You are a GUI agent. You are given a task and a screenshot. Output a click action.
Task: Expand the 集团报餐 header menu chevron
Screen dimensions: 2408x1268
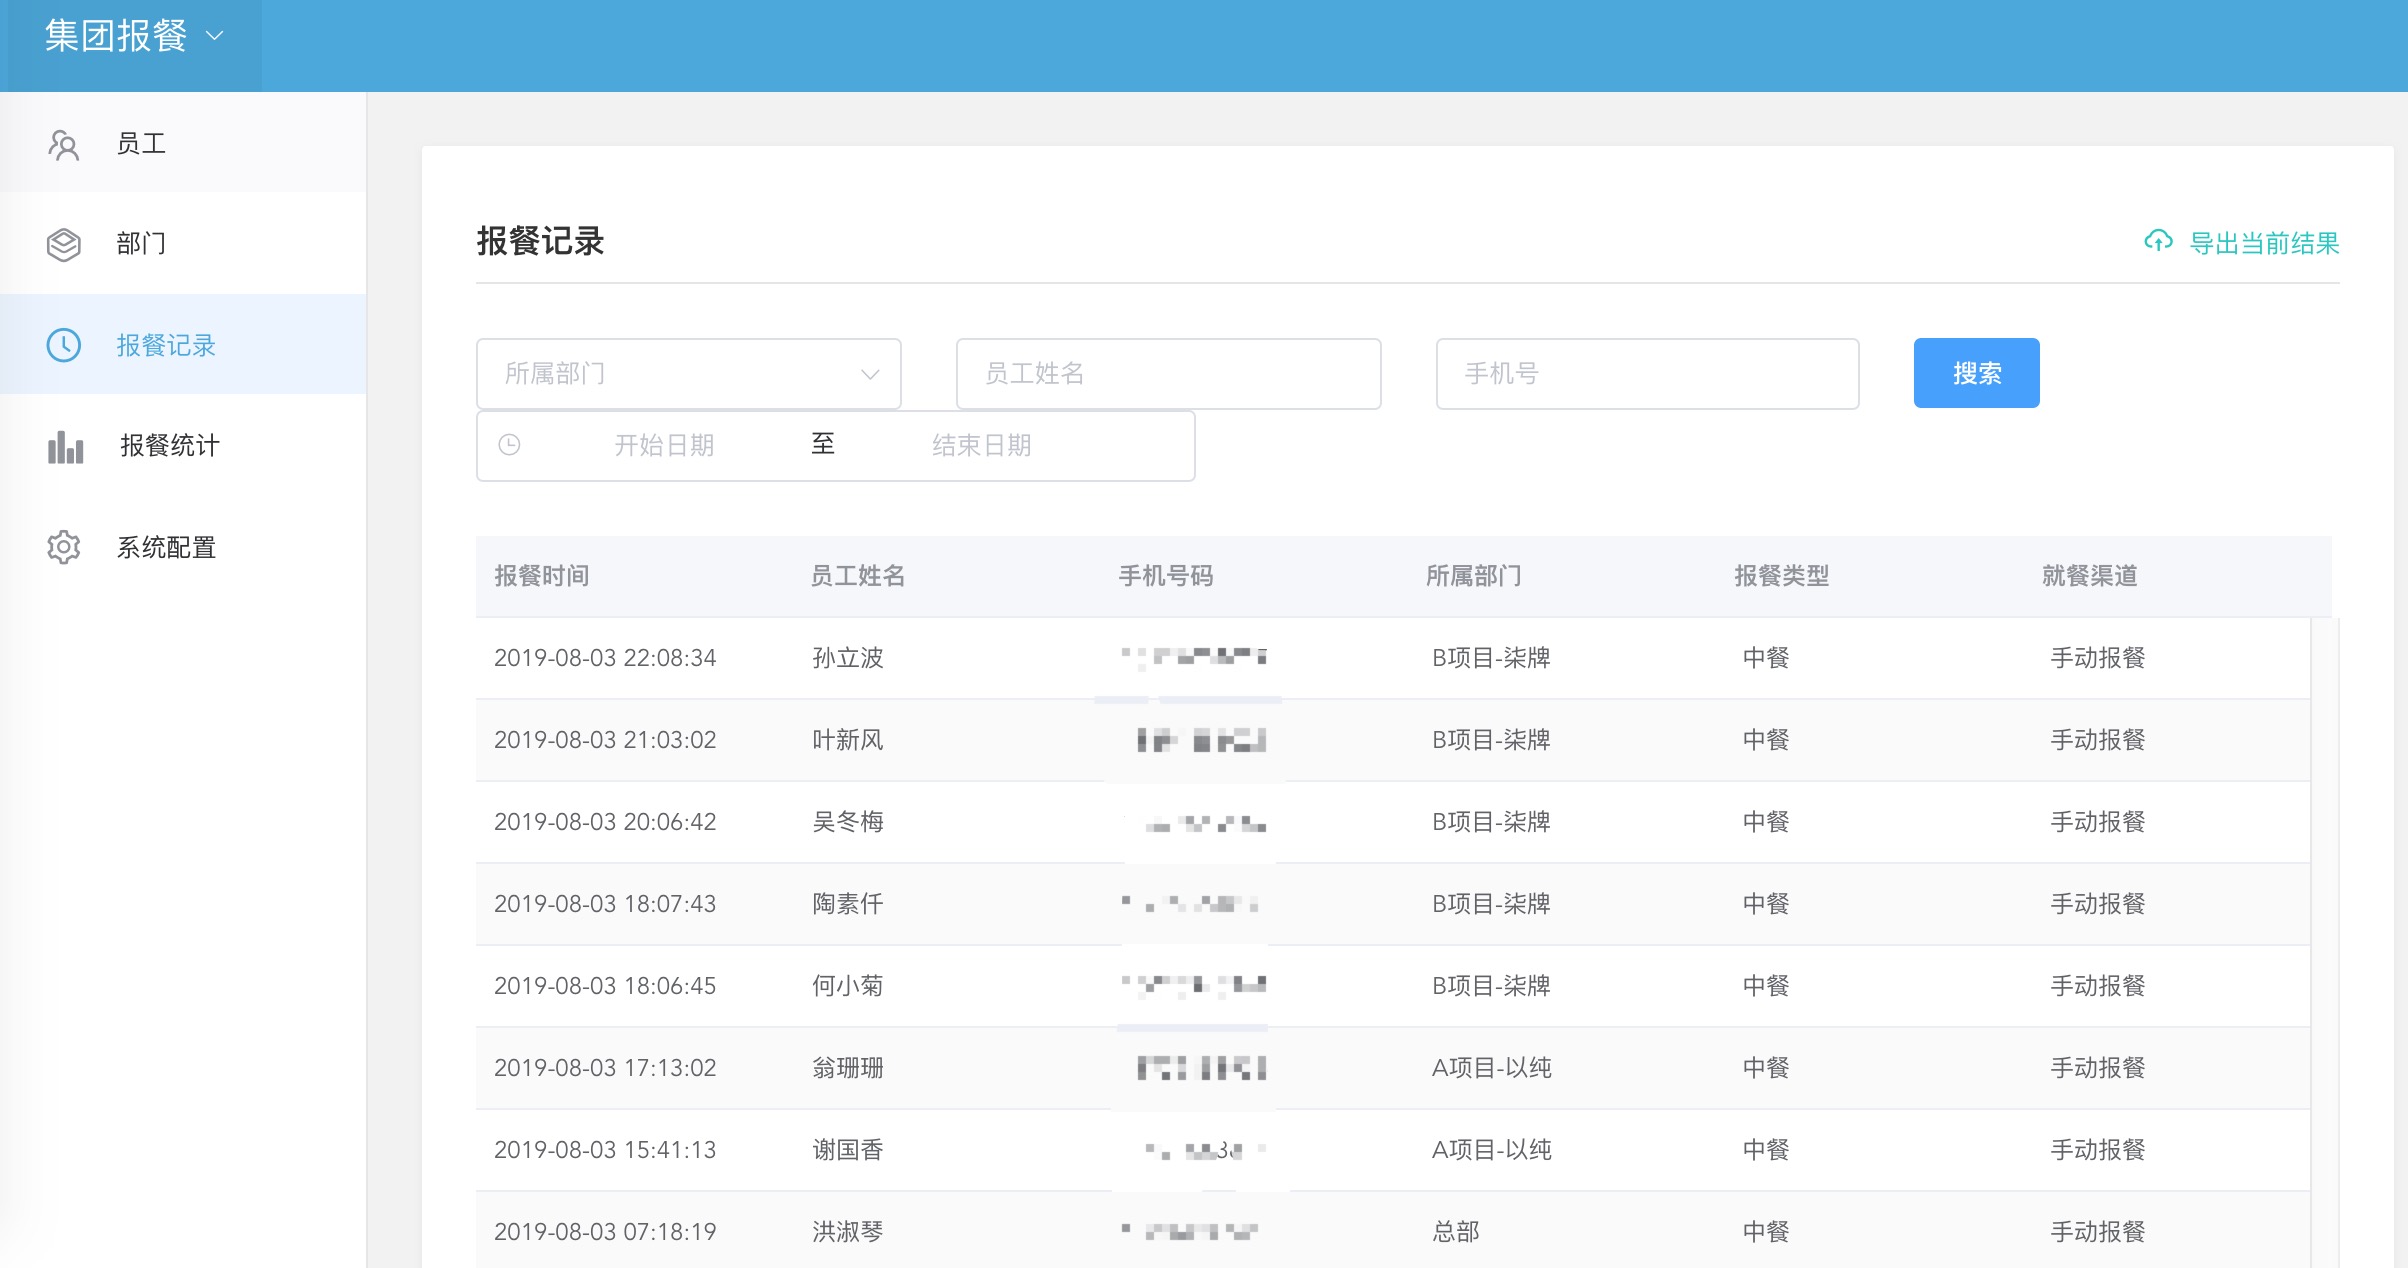(x=212, y=36)
